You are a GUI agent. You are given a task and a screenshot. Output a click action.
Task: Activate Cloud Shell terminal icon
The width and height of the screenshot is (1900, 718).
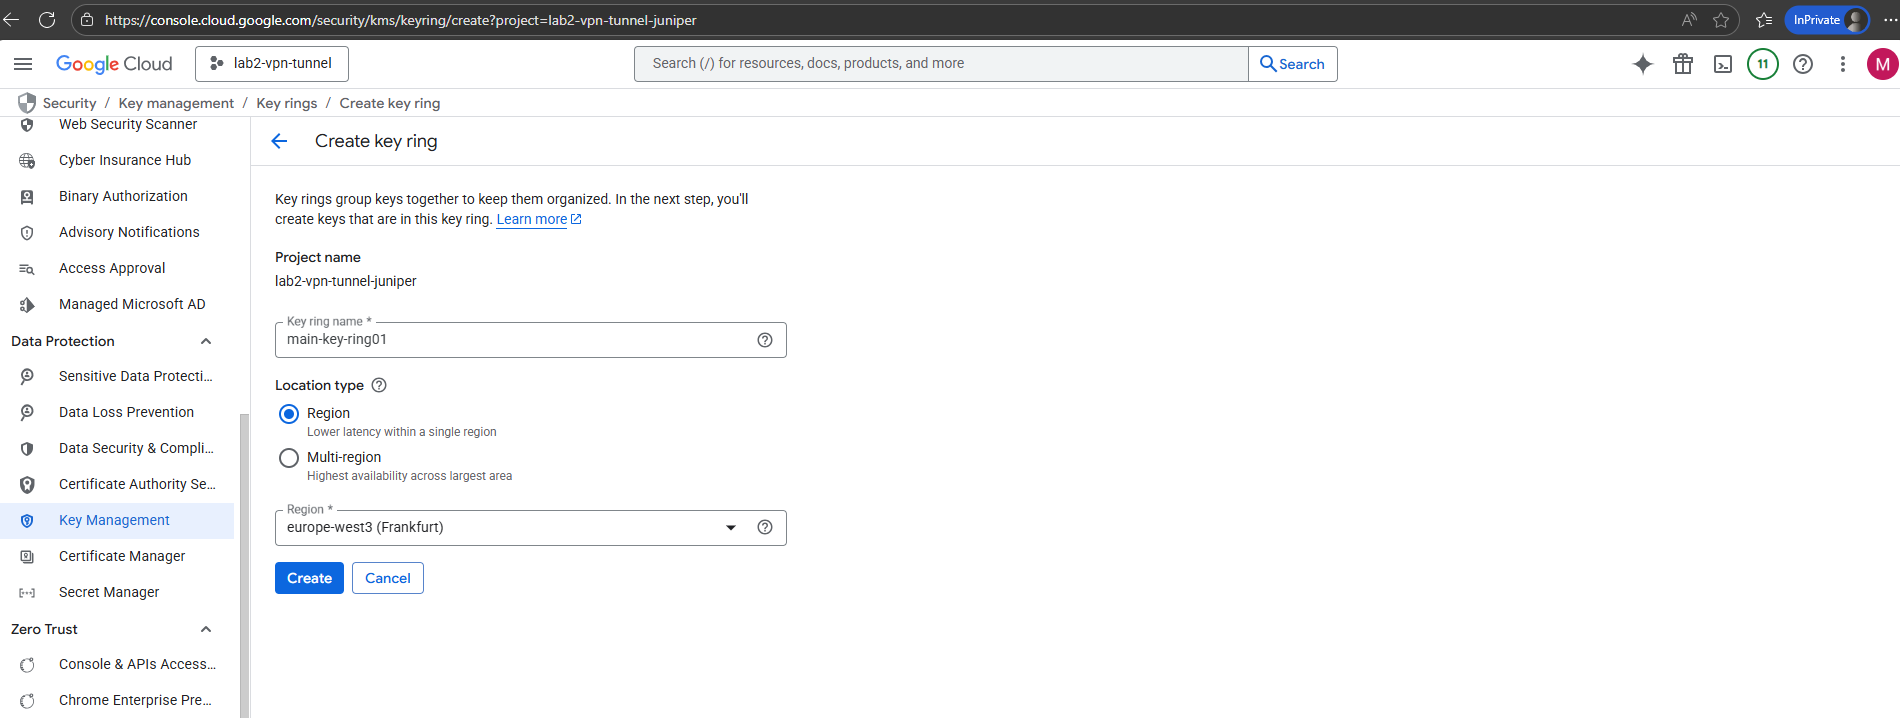1723,64
